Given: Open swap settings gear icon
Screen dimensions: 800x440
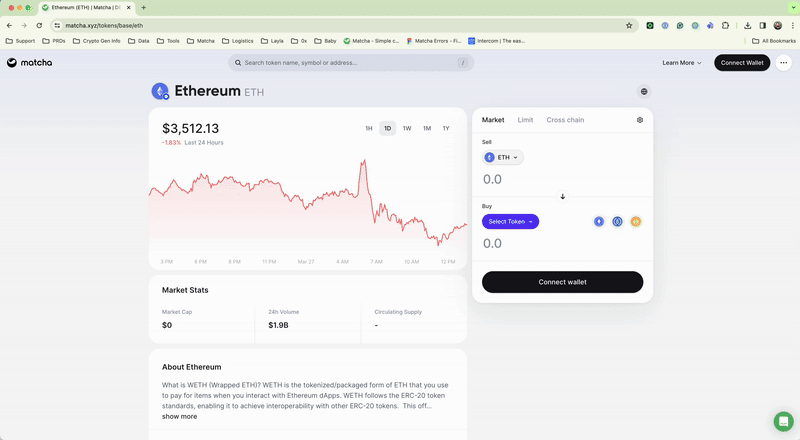Looking at the screenshot, I should click(640, 120).
